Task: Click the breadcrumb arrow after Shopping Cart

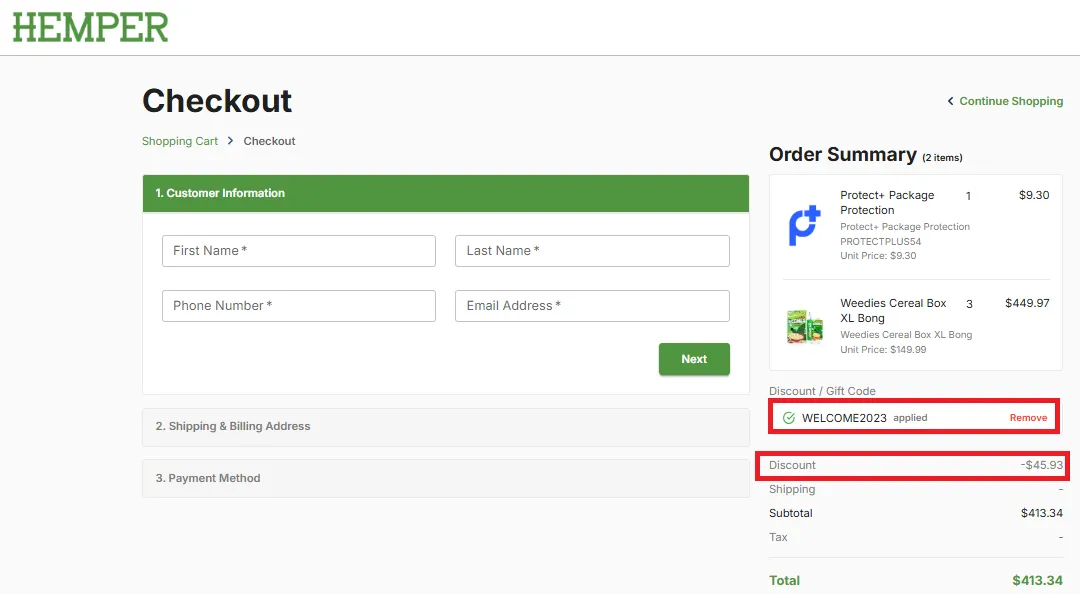Action: (x=230, y=141)
